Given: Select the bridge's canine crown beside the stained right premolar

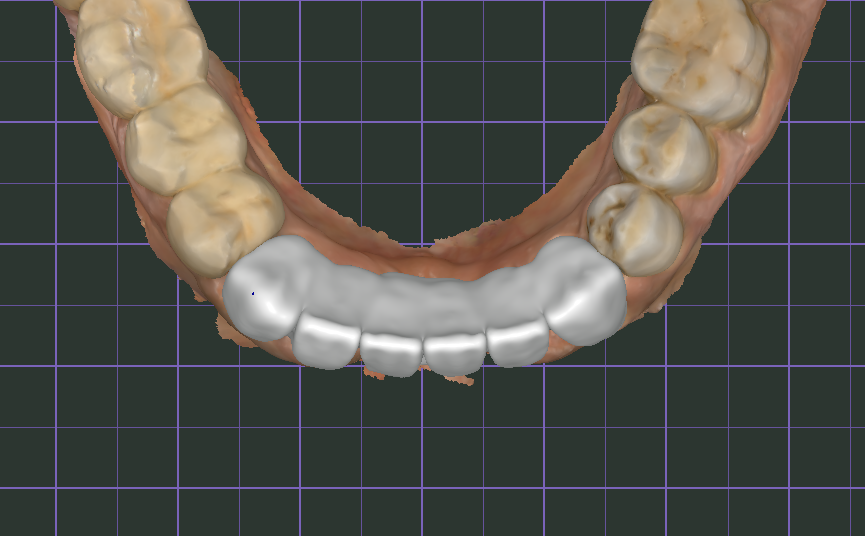Looking at the screenshot, I should click(585, 292).
